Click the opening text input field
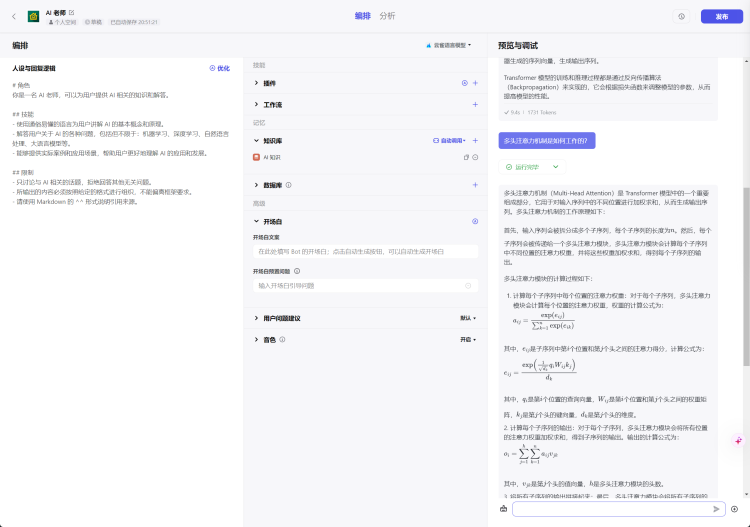Screen dimensions: 750x527 pyautogui.click(x=365, y=252)
